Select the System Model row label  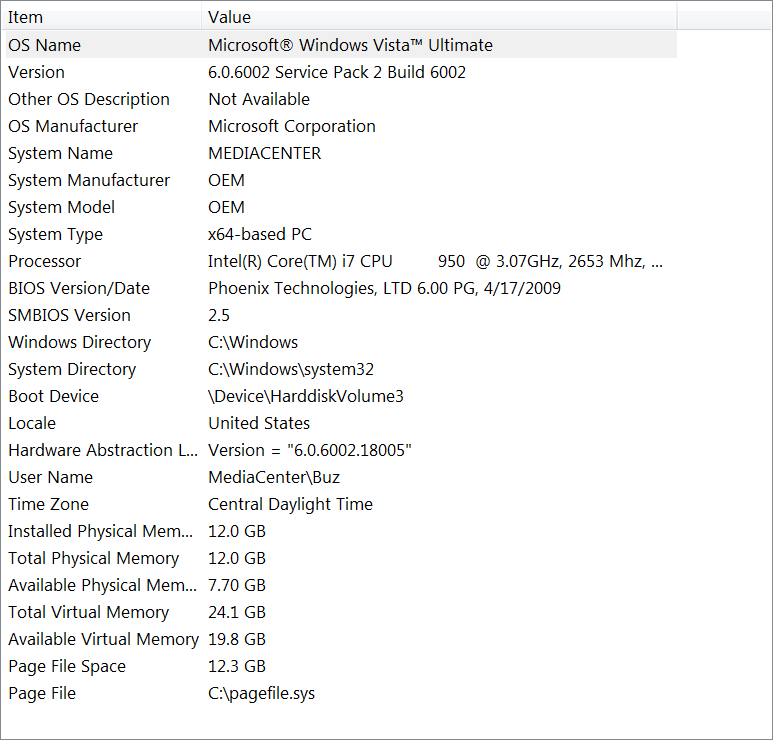coord(61,208)
